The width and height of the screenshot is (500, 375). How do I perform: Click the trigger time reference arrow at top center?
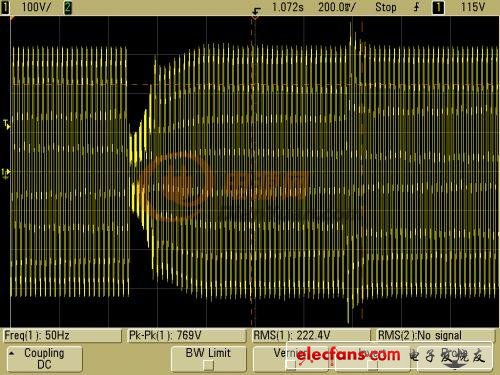click(256, 12)
